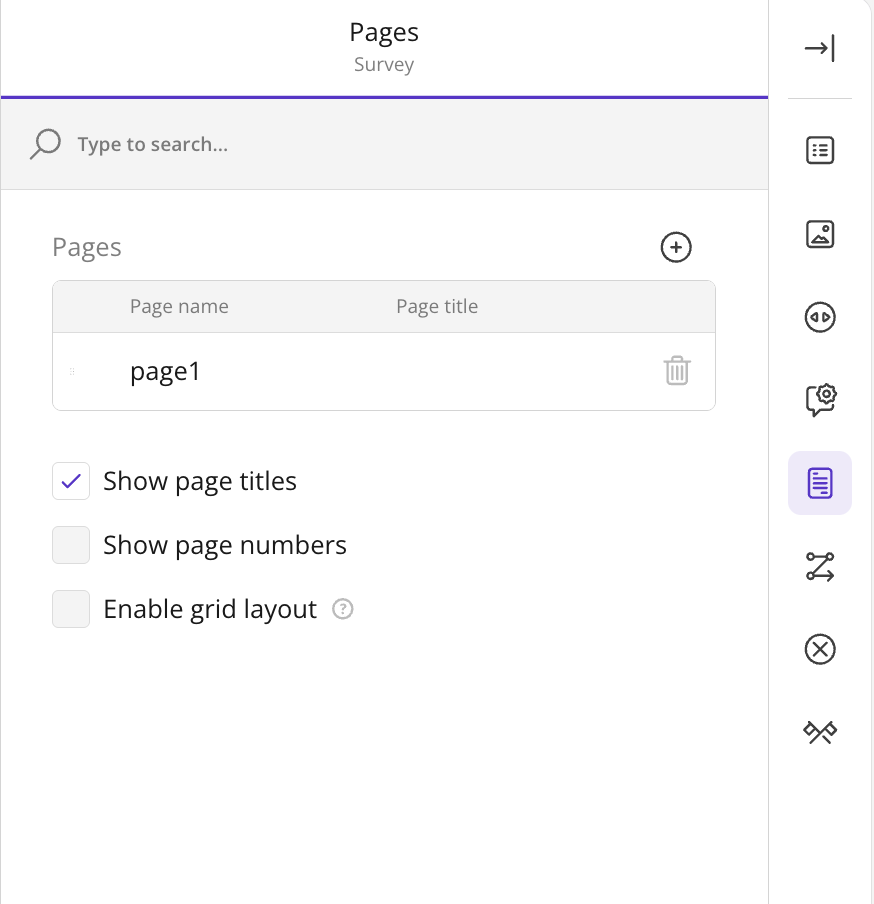This screenshot has width=874, height=904.
Task: Open the crossed flags icon in sidebar
Action: click(x=819, y=732)
